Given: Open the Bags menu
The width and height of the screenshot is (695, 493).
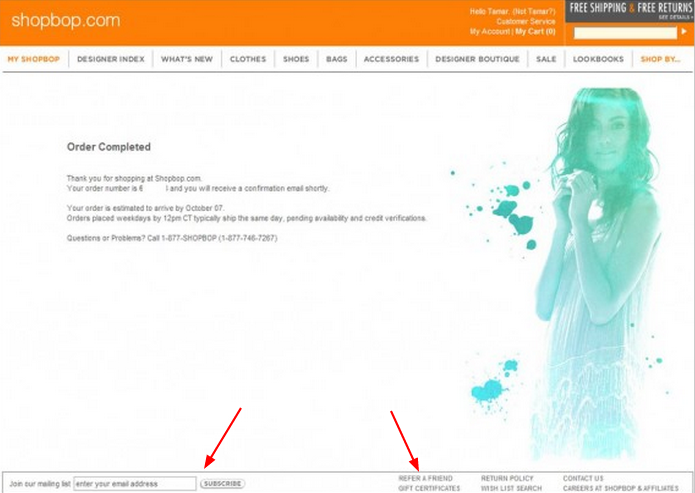Looking at the screenshot, I should coord(337,59).
